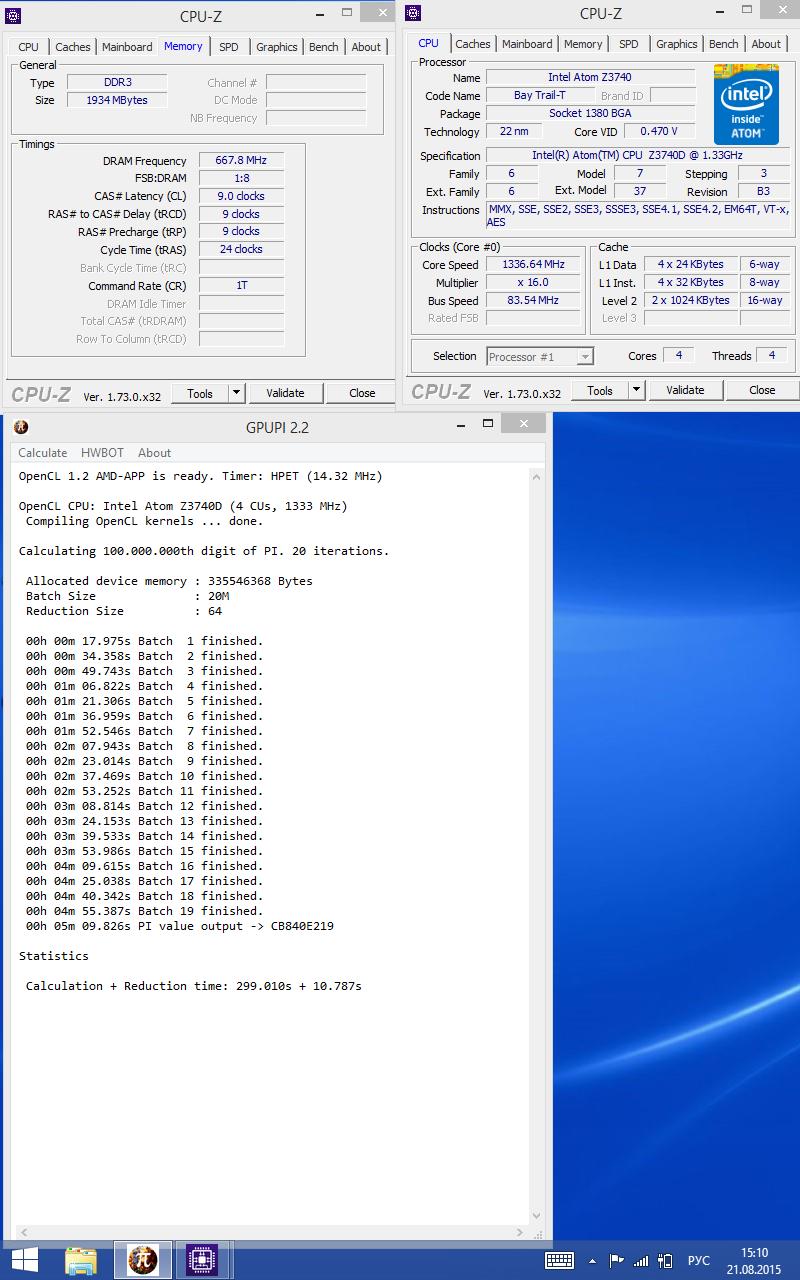Expand Tools dropdown arrow in Memory CPU-Z window
The height and width of the screenshot is (1280, 800).
tap(237, 393)
